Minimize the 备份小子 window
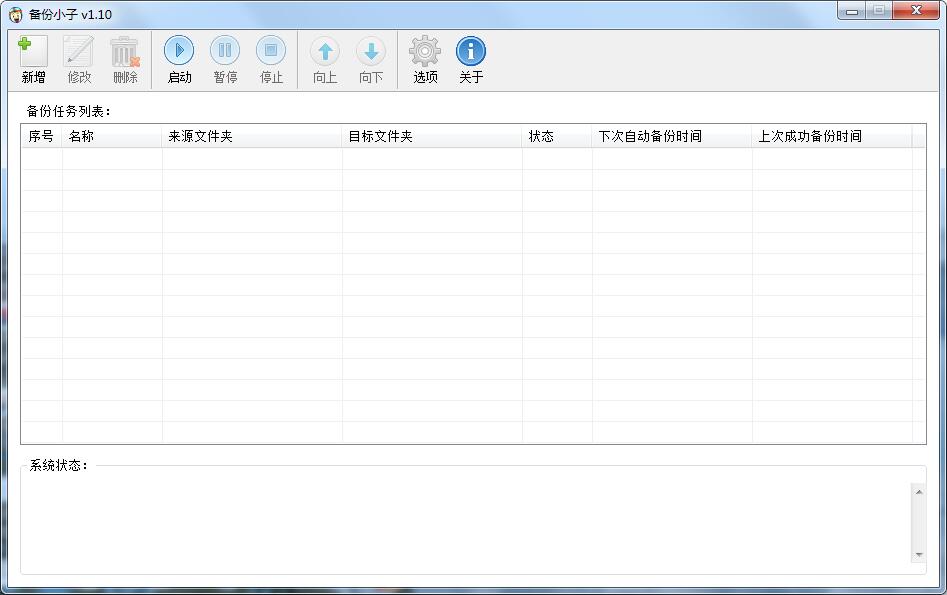Image resolution: width=947 pixels, height=595 pixels. tap(852, 11)
